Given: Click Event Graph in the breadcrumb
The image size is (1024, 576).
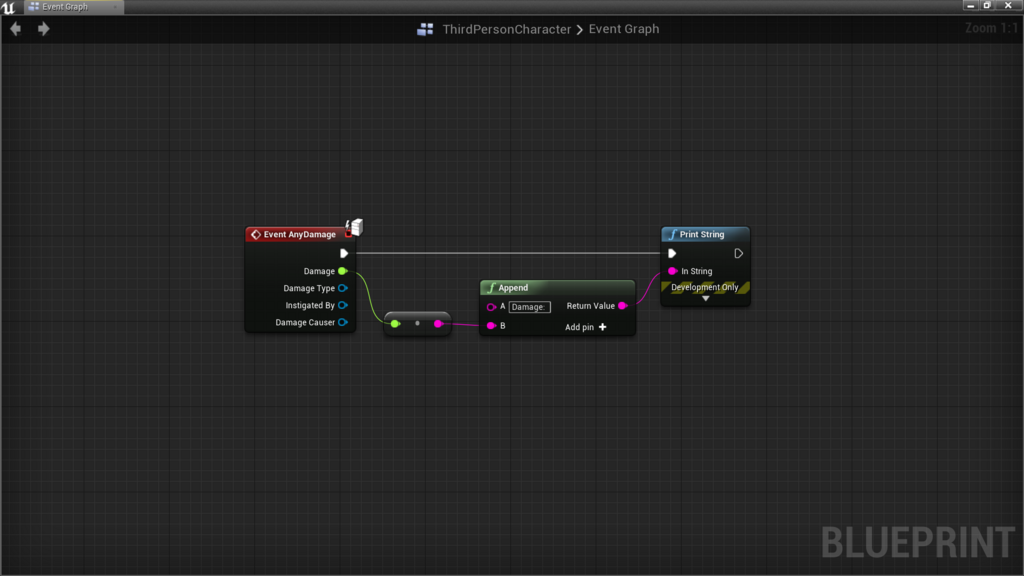Looking at the screenshot, I should coord(624,29).
